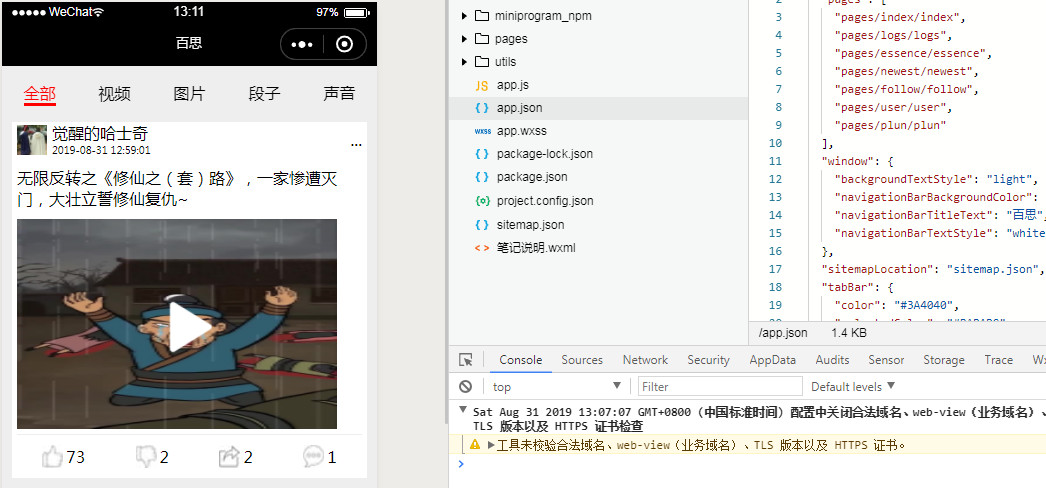1046x488 pixels.
Task: Select the 视频 tab
Action: (x=115, y=94)
